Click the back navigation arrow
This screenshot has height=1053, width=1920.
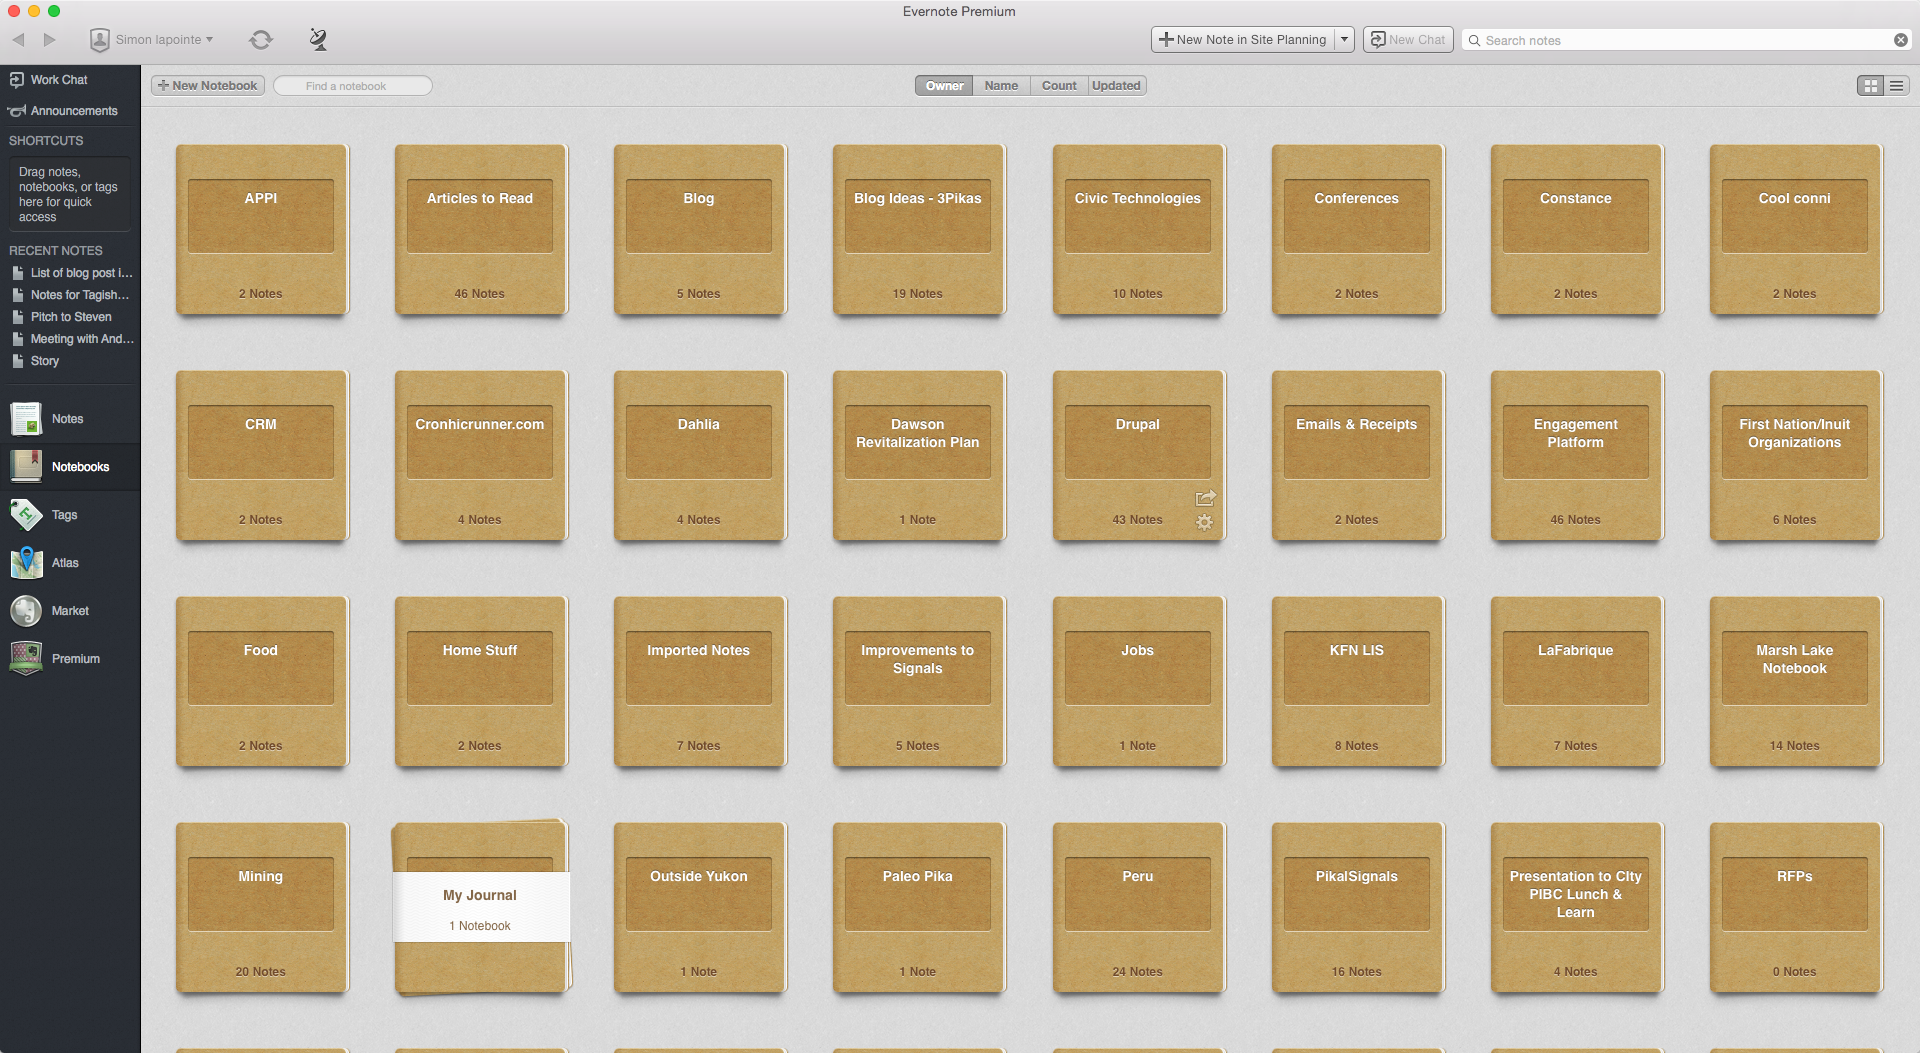[x=18, y=40]
